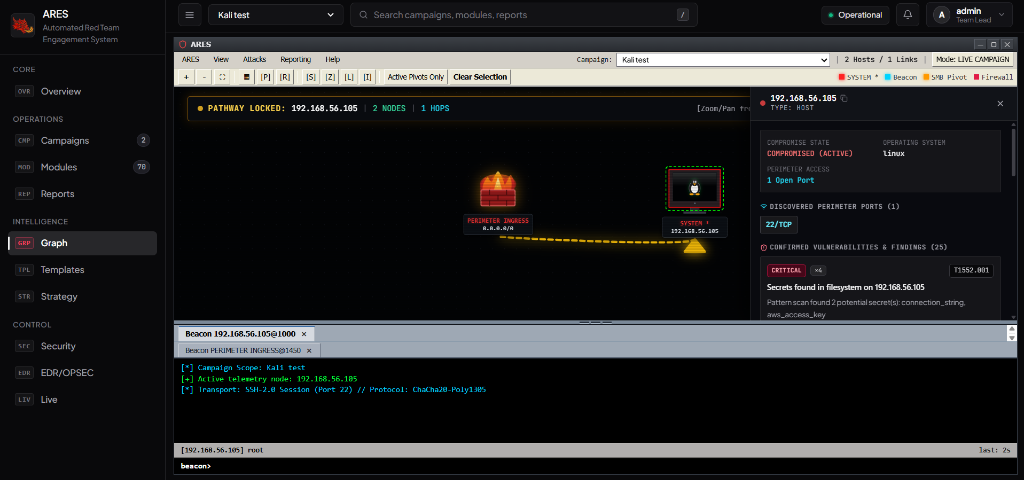
Task: Focus the search campaigns, modules, reports field
Action: [524, 15]
